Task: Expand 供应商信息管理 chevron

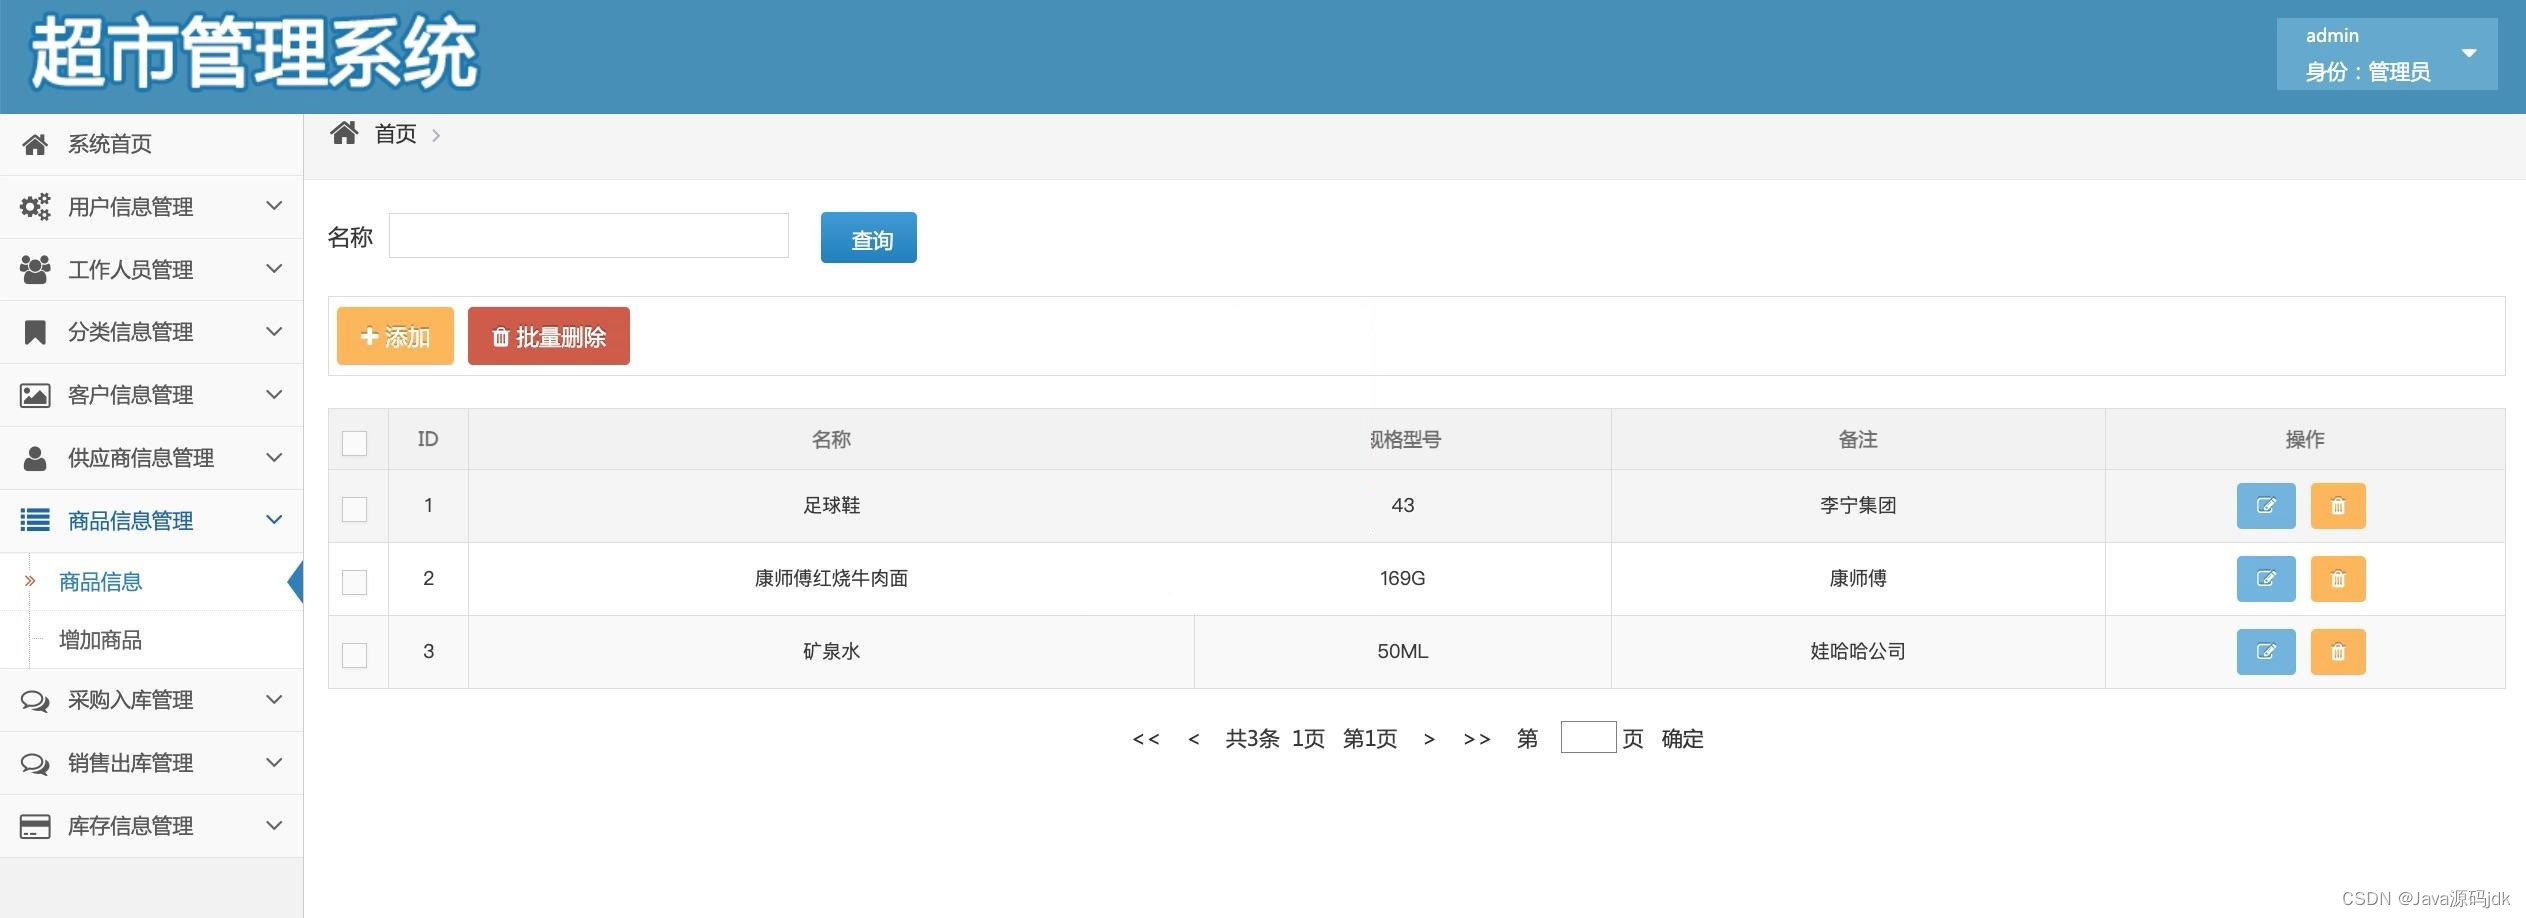Action: 274,458
